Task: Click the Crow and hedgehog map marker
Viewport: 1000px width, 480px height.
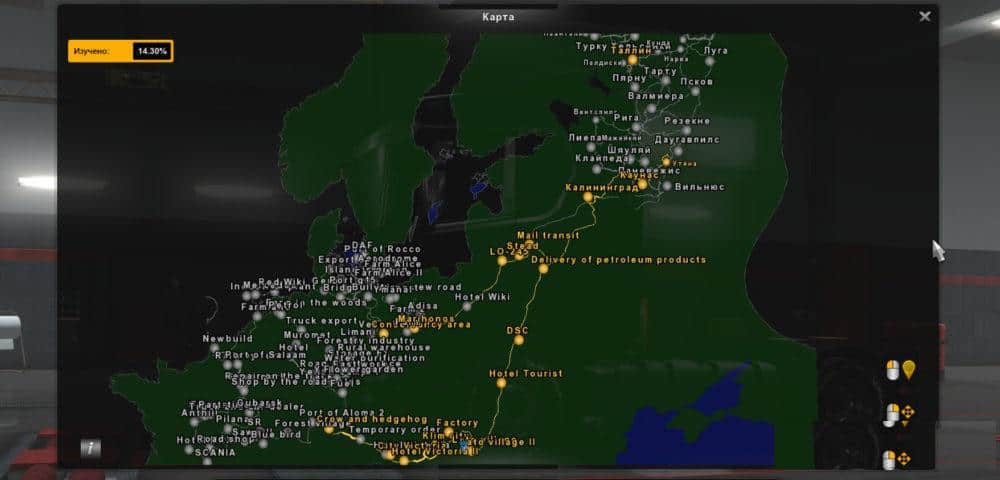Action: click(329, 429)
